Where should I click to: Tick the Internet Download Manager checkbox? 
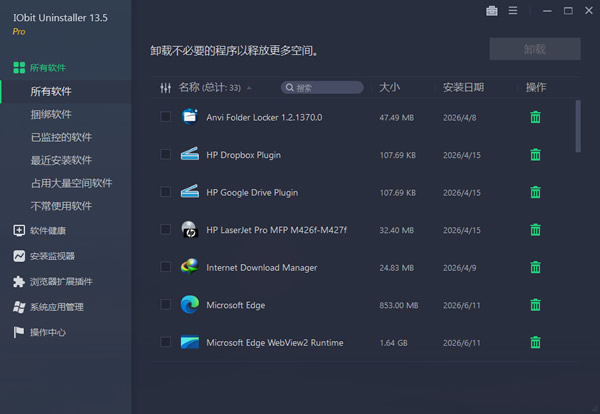[x=165, y=267]
